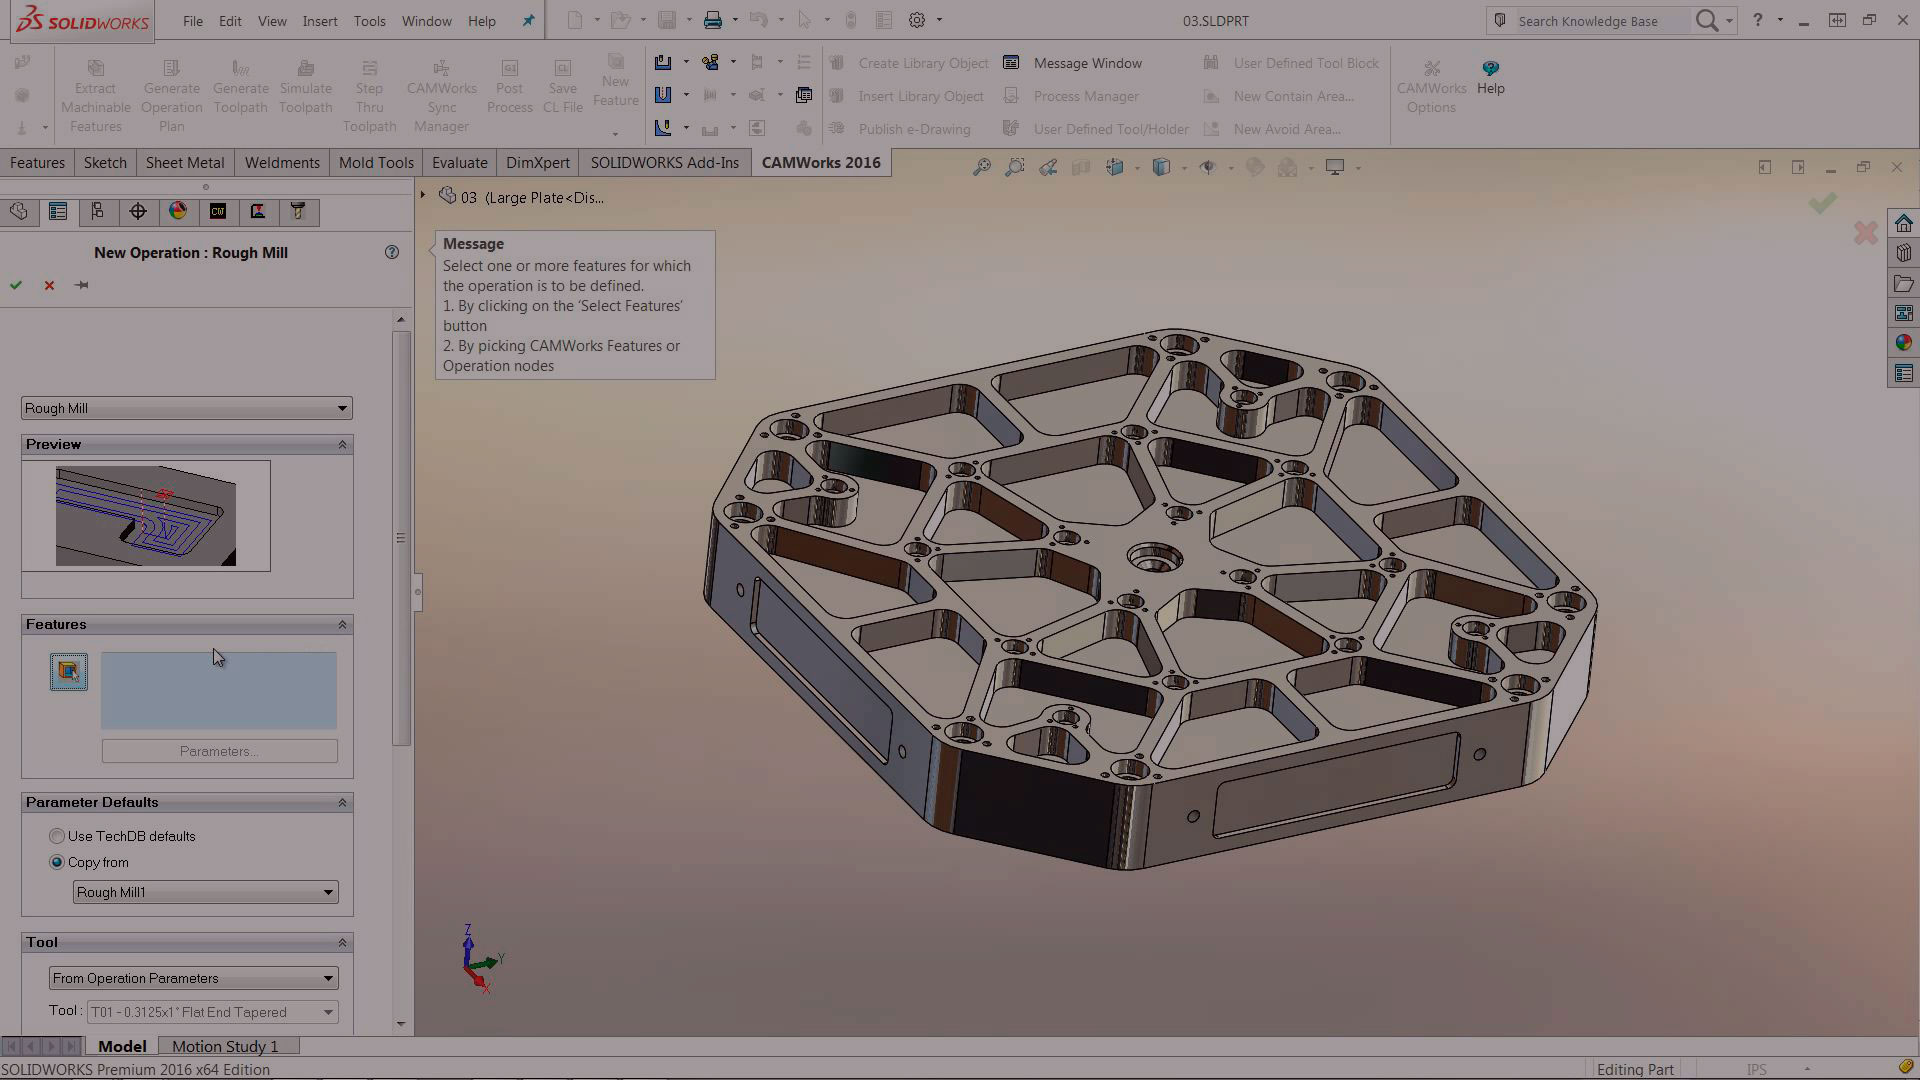Viewport: 1920px width, 1080px height.
Task: Open Custom Properties icon in task pane
Action: pyautogui.click(x=1903, y=373)
